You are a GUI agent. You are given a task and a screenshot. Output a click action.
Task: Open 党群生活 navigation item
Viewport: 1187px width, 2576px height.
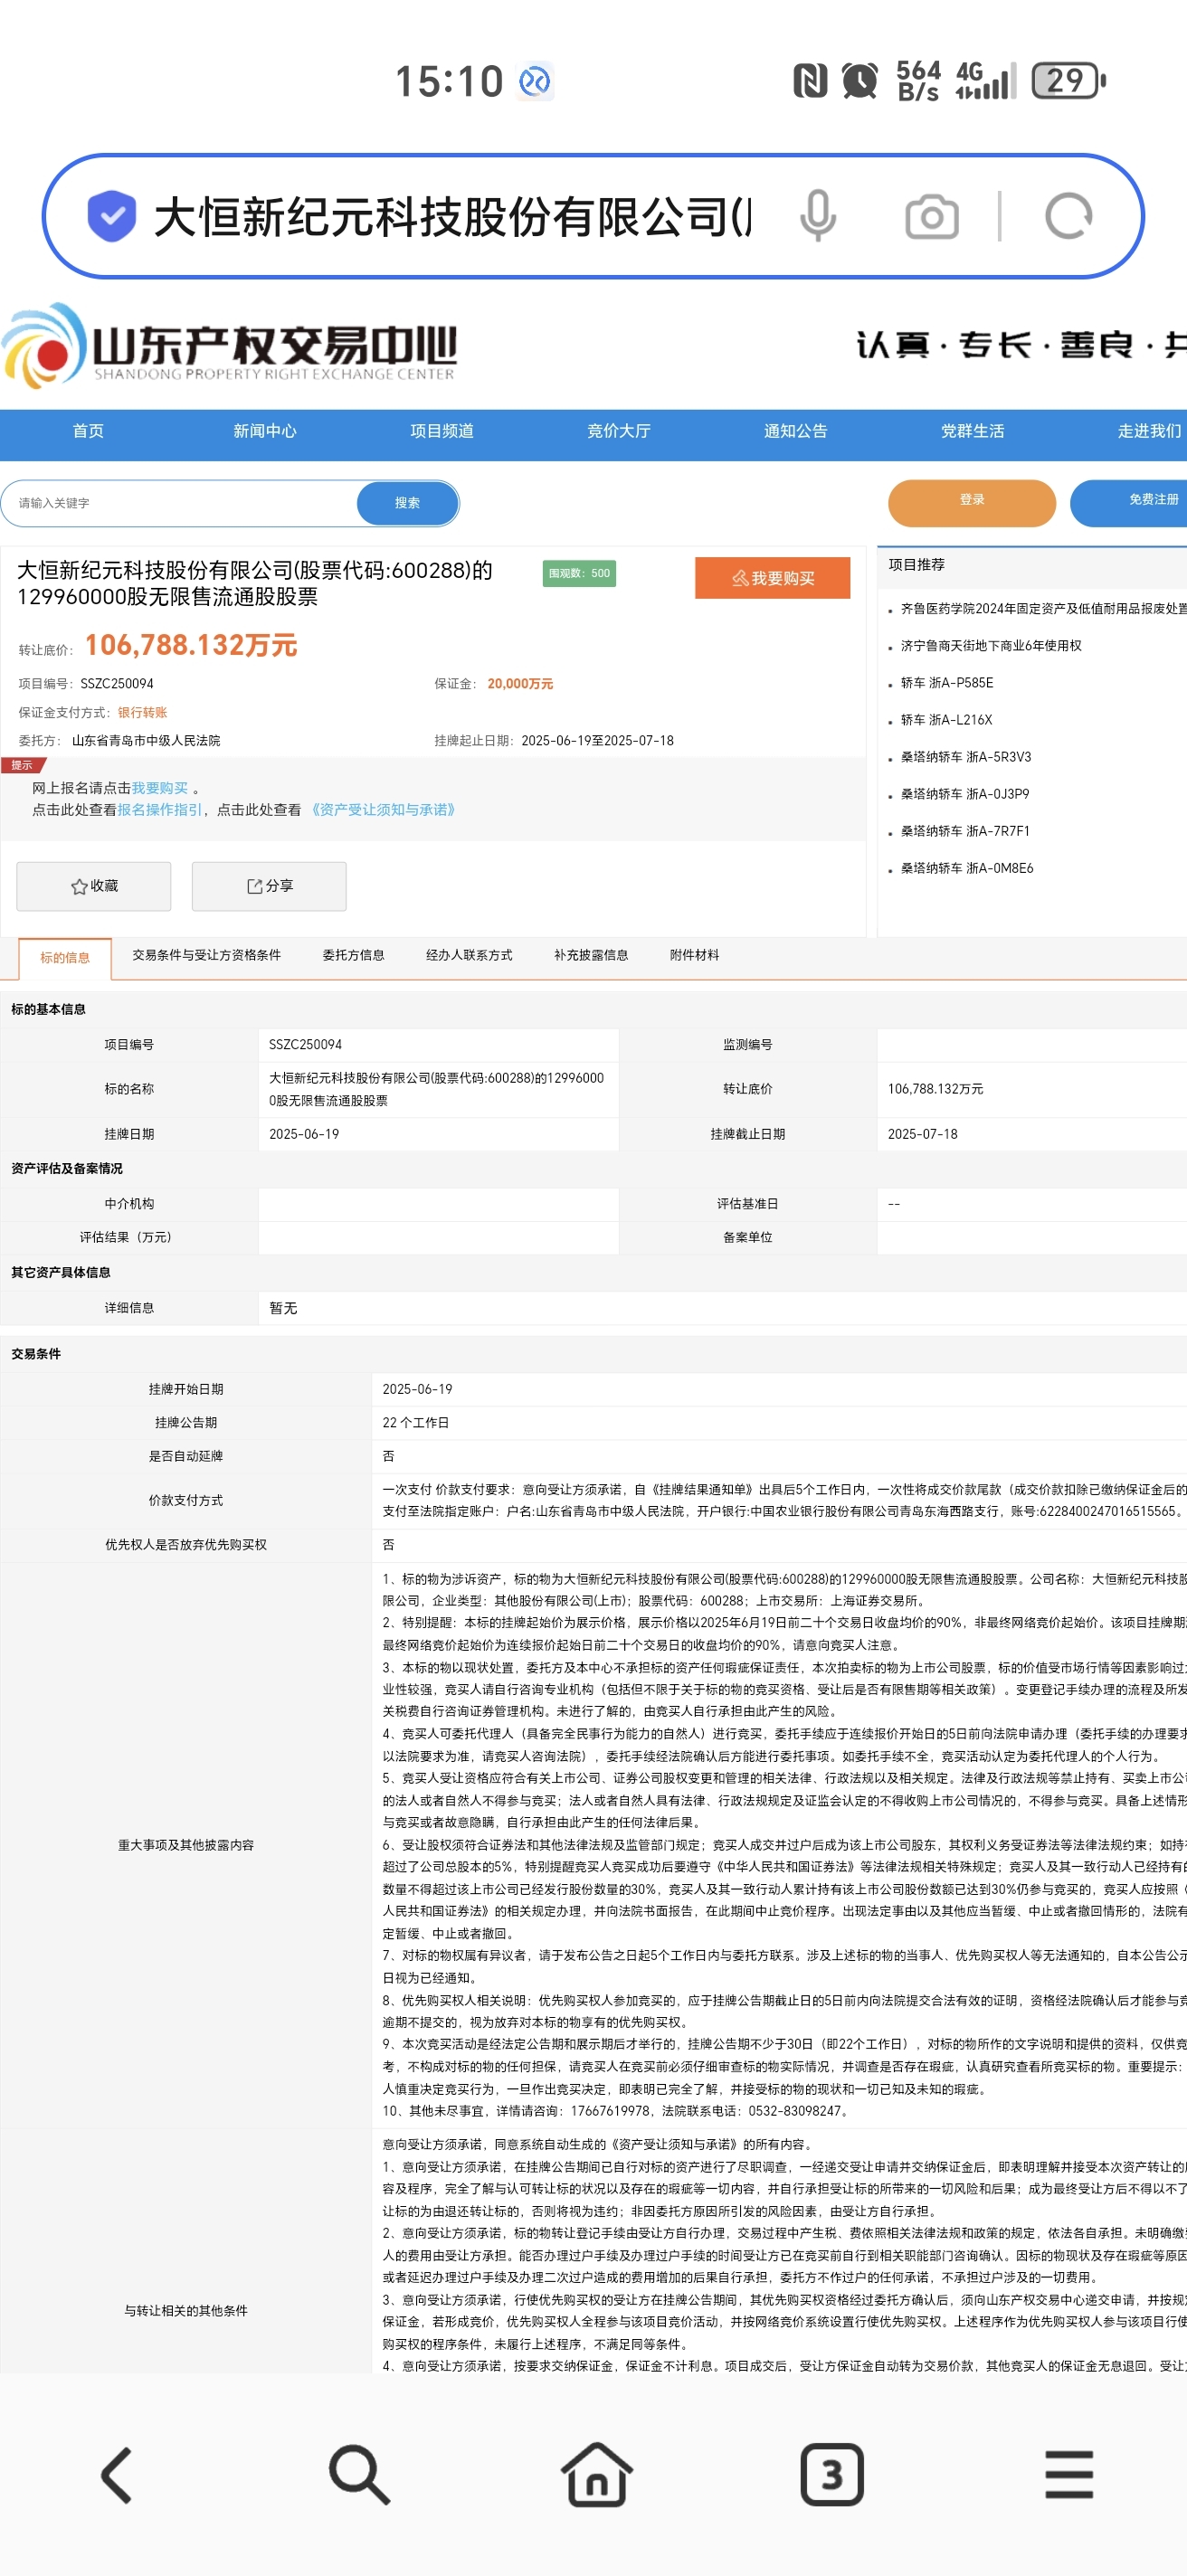pyautogui.click(x=973, y=431)
